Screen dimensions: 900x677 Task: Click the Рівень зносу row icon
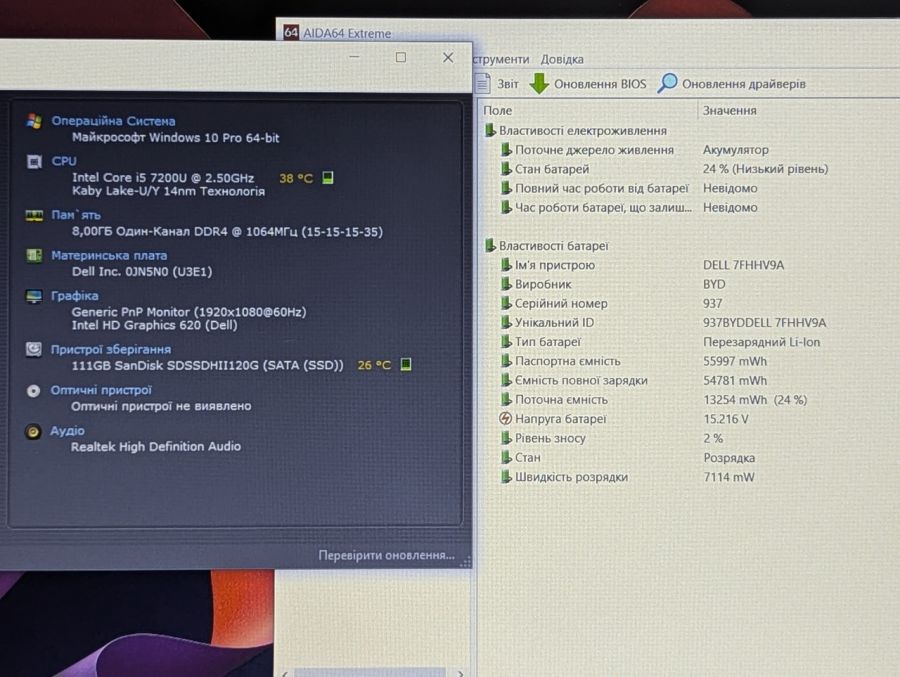(506, 438)
